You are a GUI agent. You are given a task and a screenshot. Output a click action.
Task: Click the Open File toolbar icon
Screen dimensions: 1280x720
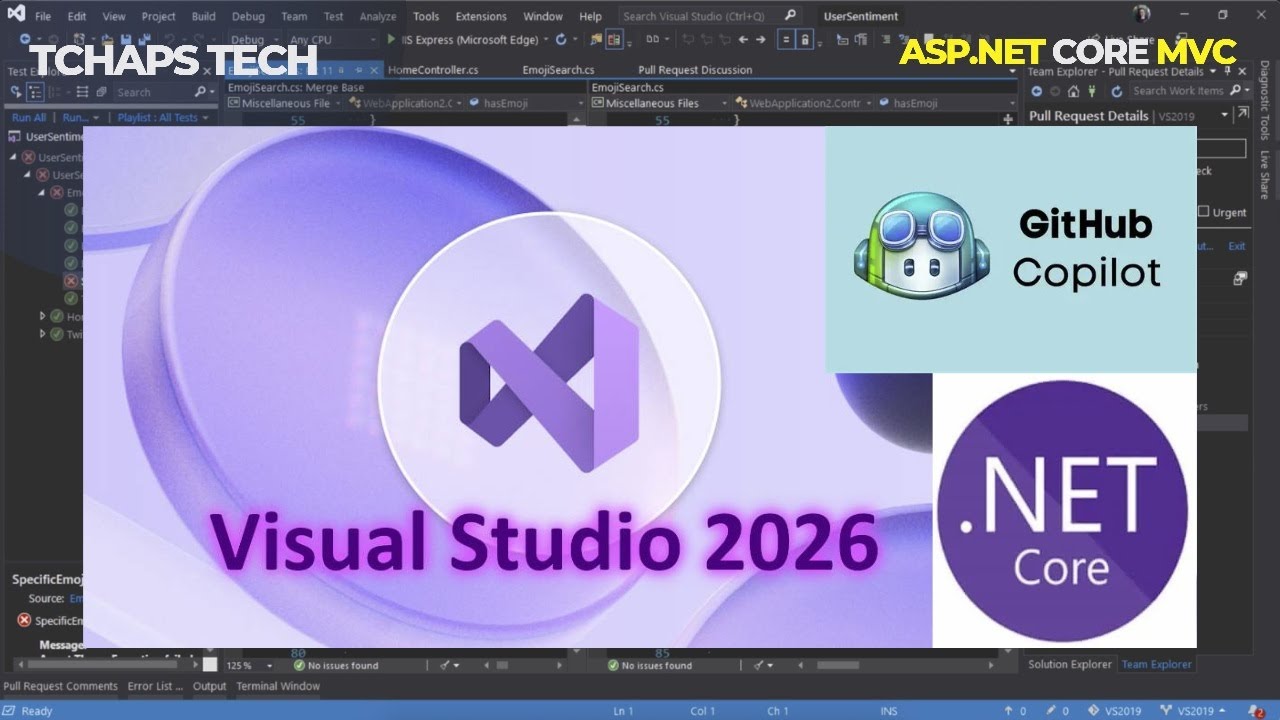pyautogui.click(x=109, y=40)
